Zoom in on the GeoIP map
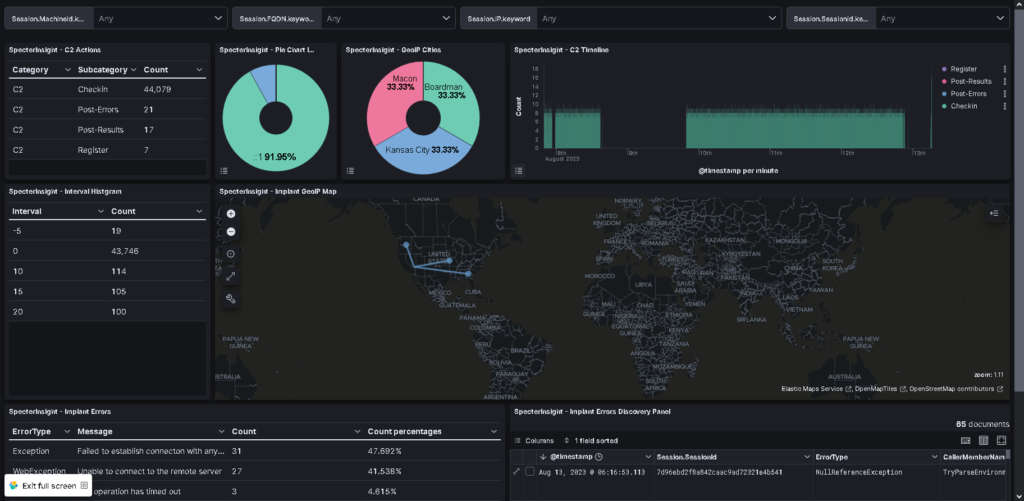Screen dimensions: 1024x501 pos(231,214)
